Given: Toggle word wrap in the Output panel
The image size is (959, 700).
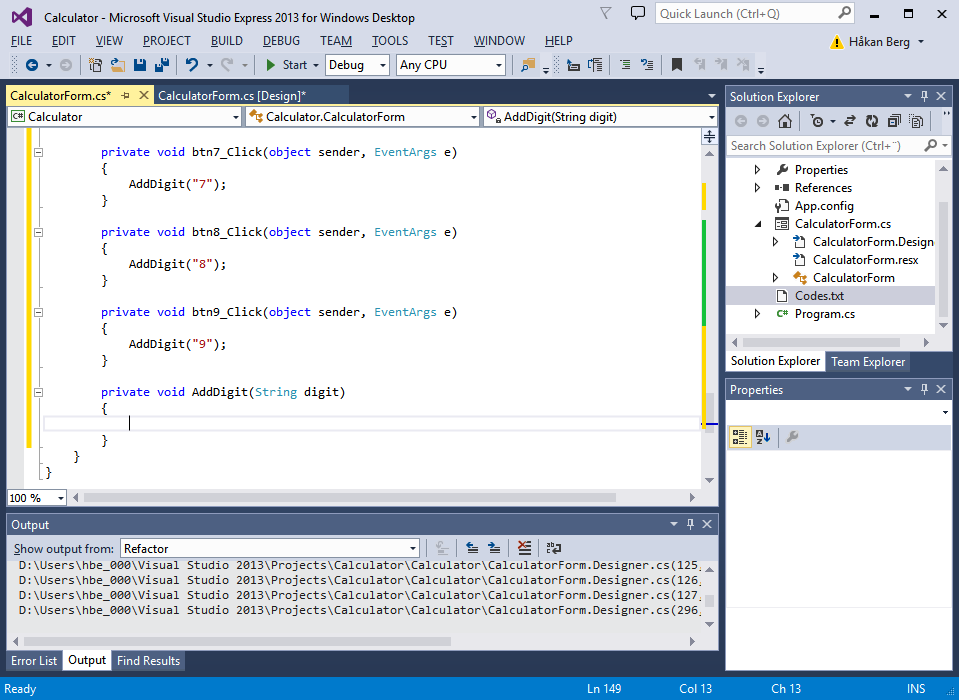Looking at the screenshot, I should [554, 548].
